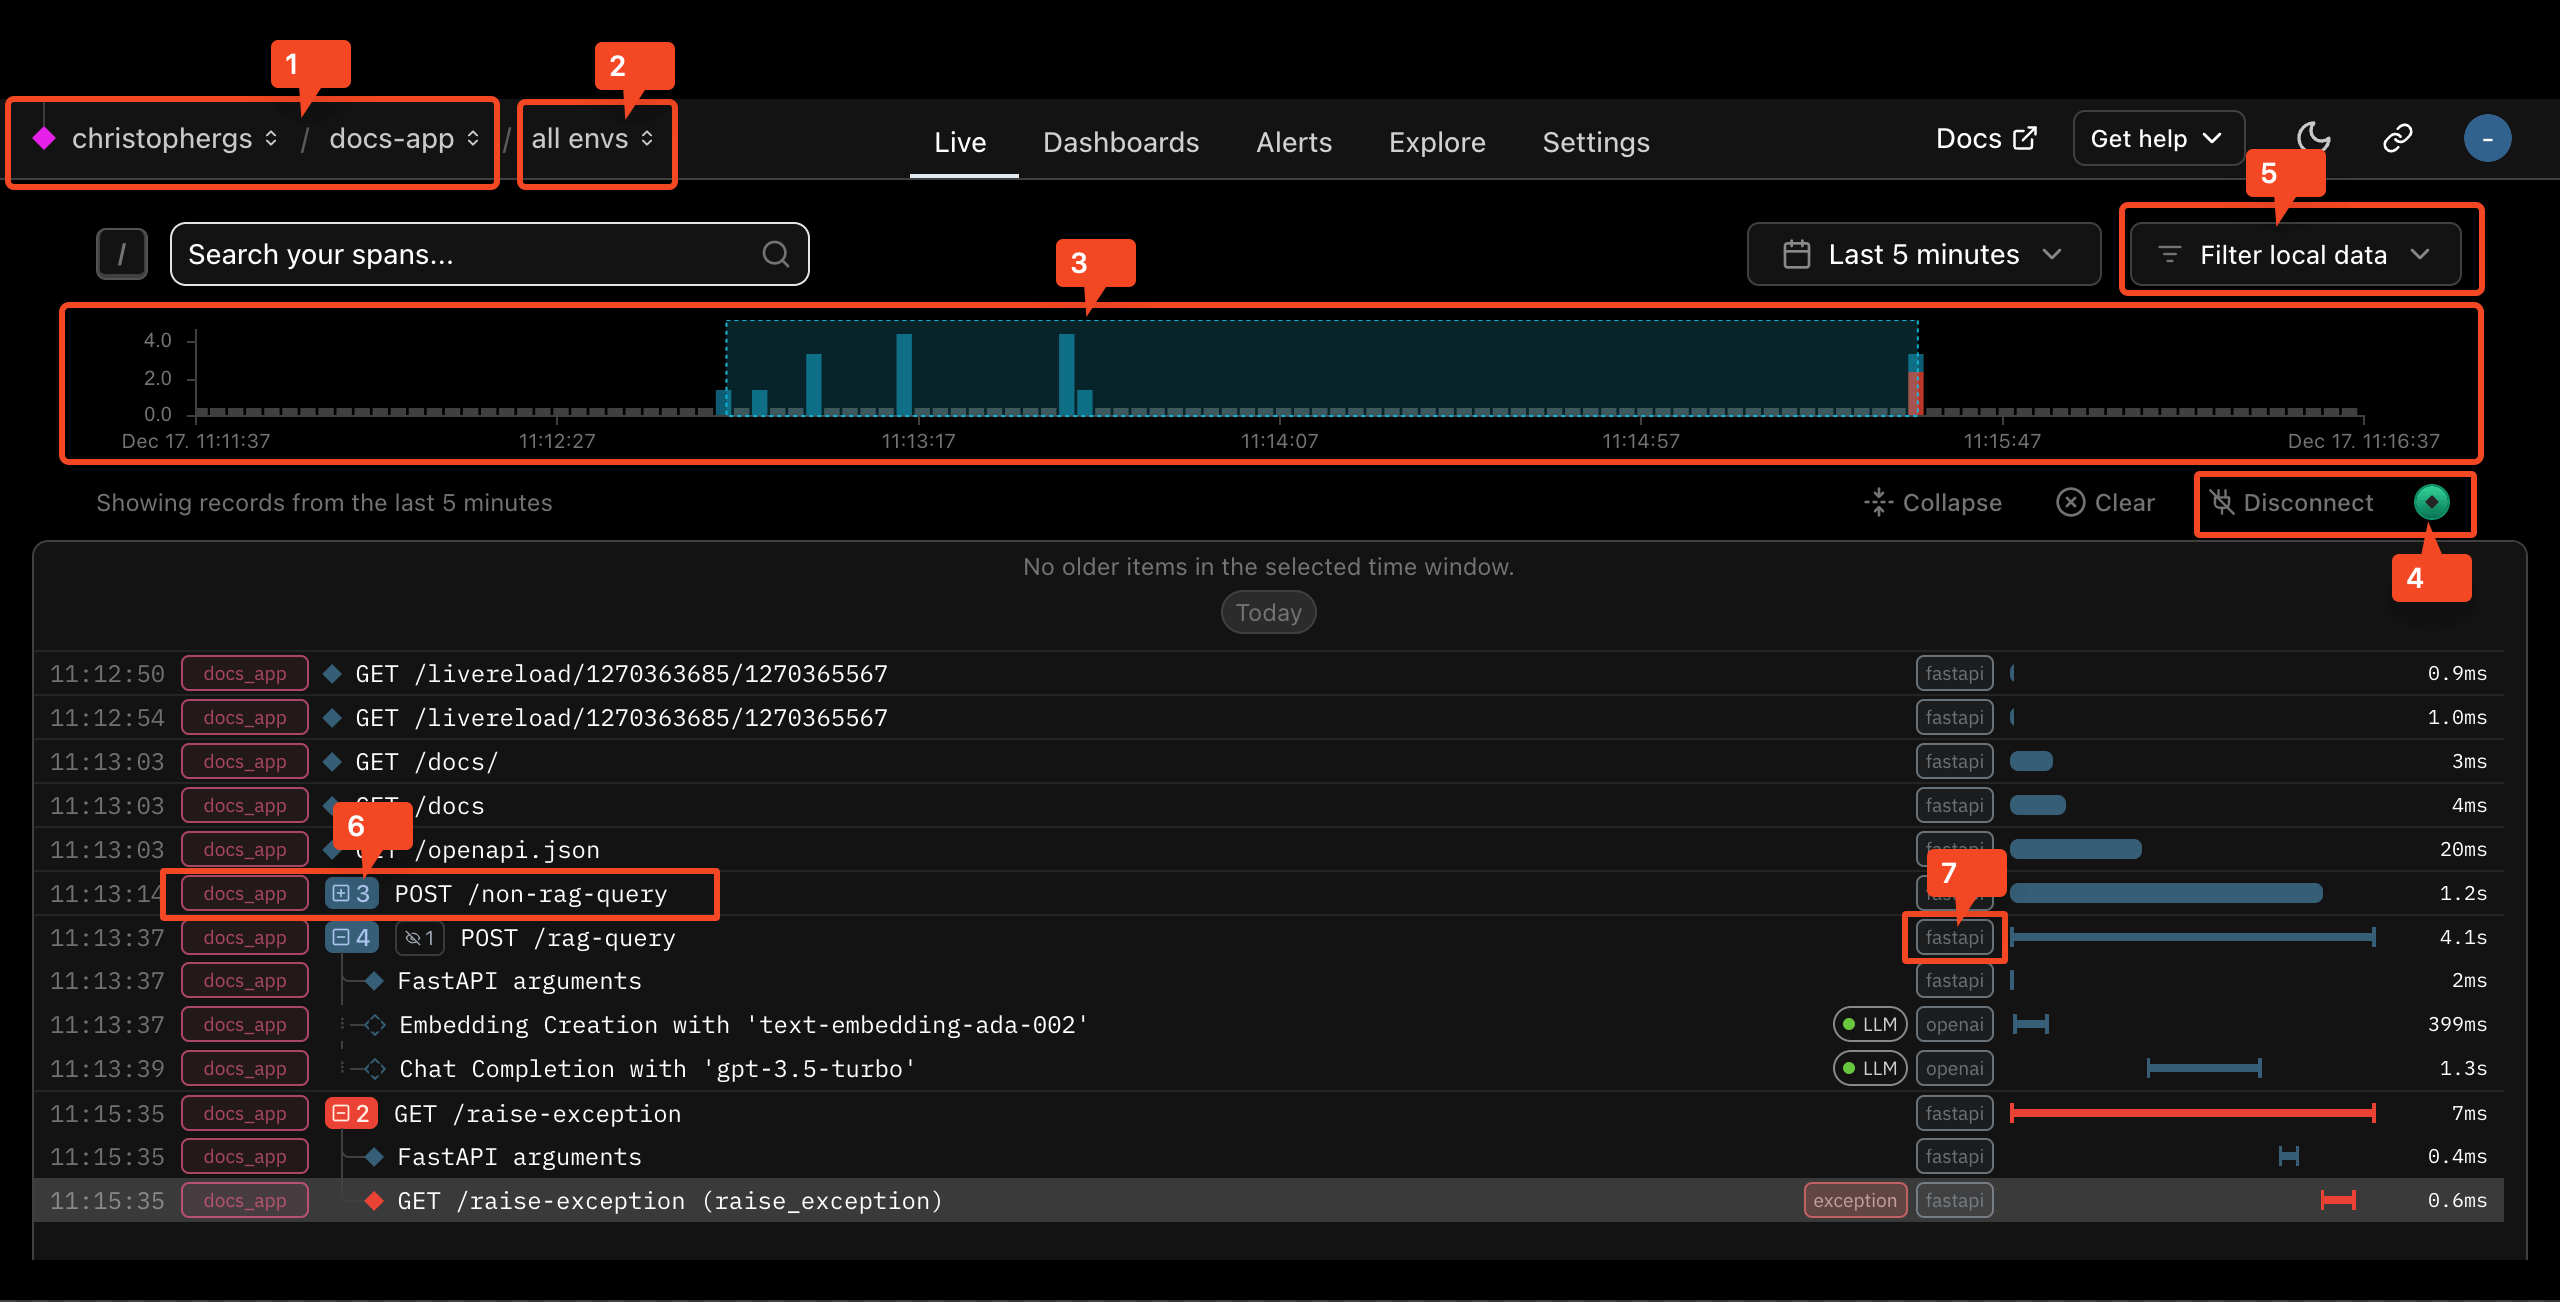Open Filter local data dropdown

click(x=2294, y=255)
